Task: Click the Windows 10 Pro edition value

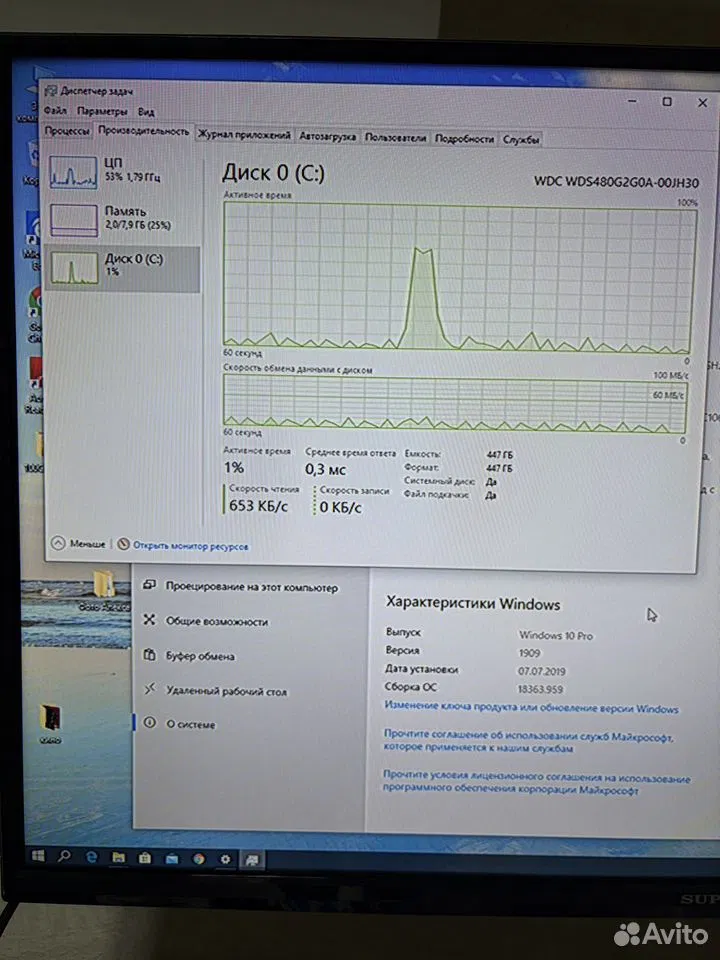Action: coord(555,636)
